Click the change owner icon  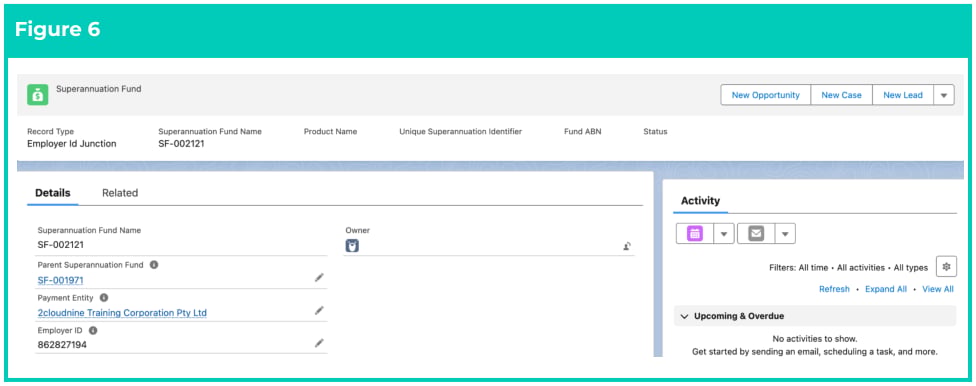pyautogui.click(x=627, y=247)
